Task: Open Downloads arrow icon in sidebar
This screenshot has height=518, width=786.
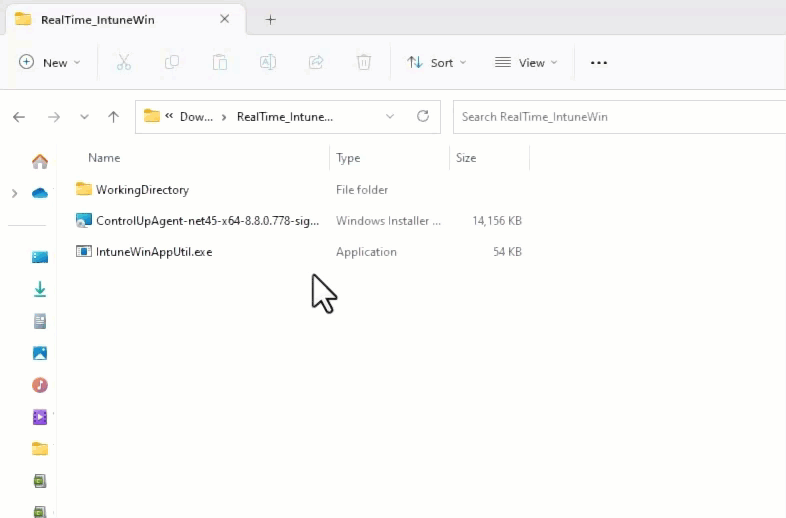Action: tap(40, 289)
